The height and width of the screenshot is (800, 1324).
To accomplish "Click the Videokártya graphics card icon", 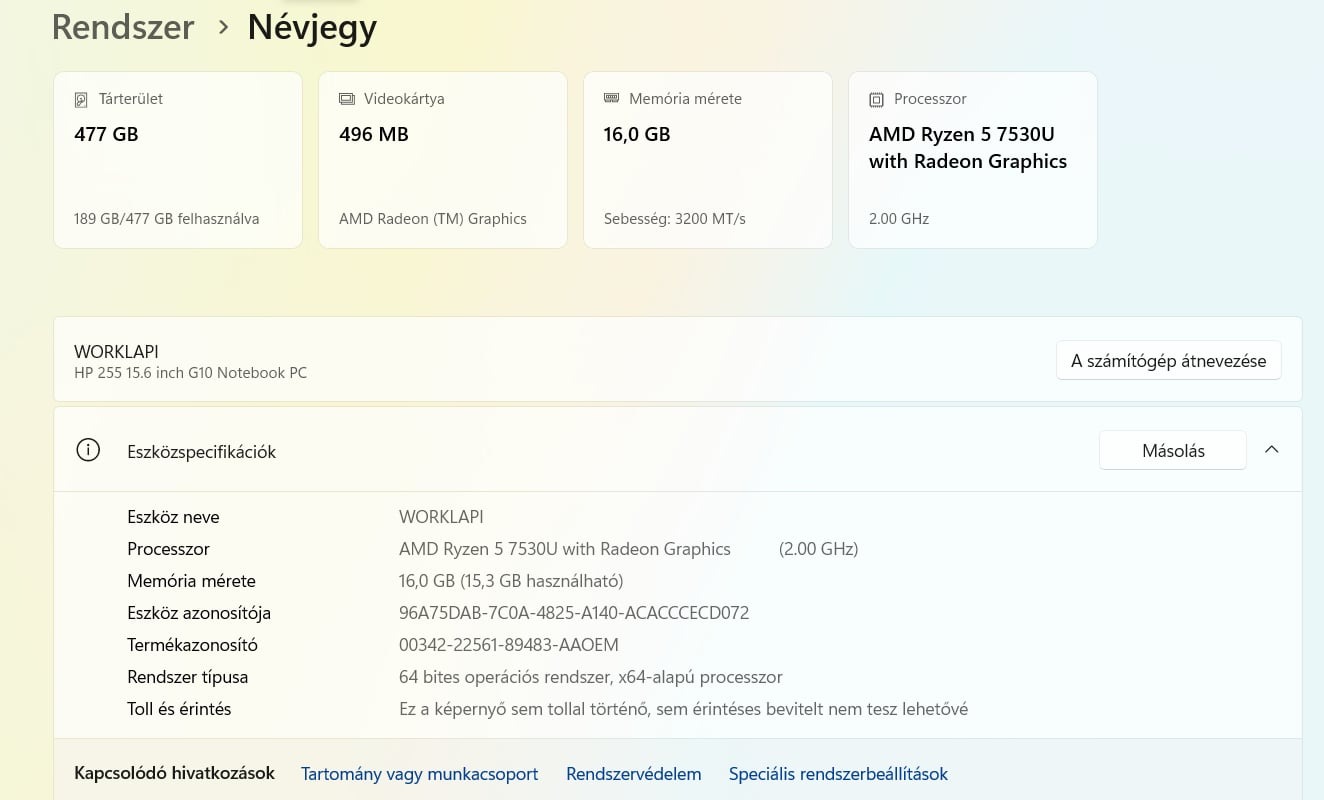I will coord(347,99).
